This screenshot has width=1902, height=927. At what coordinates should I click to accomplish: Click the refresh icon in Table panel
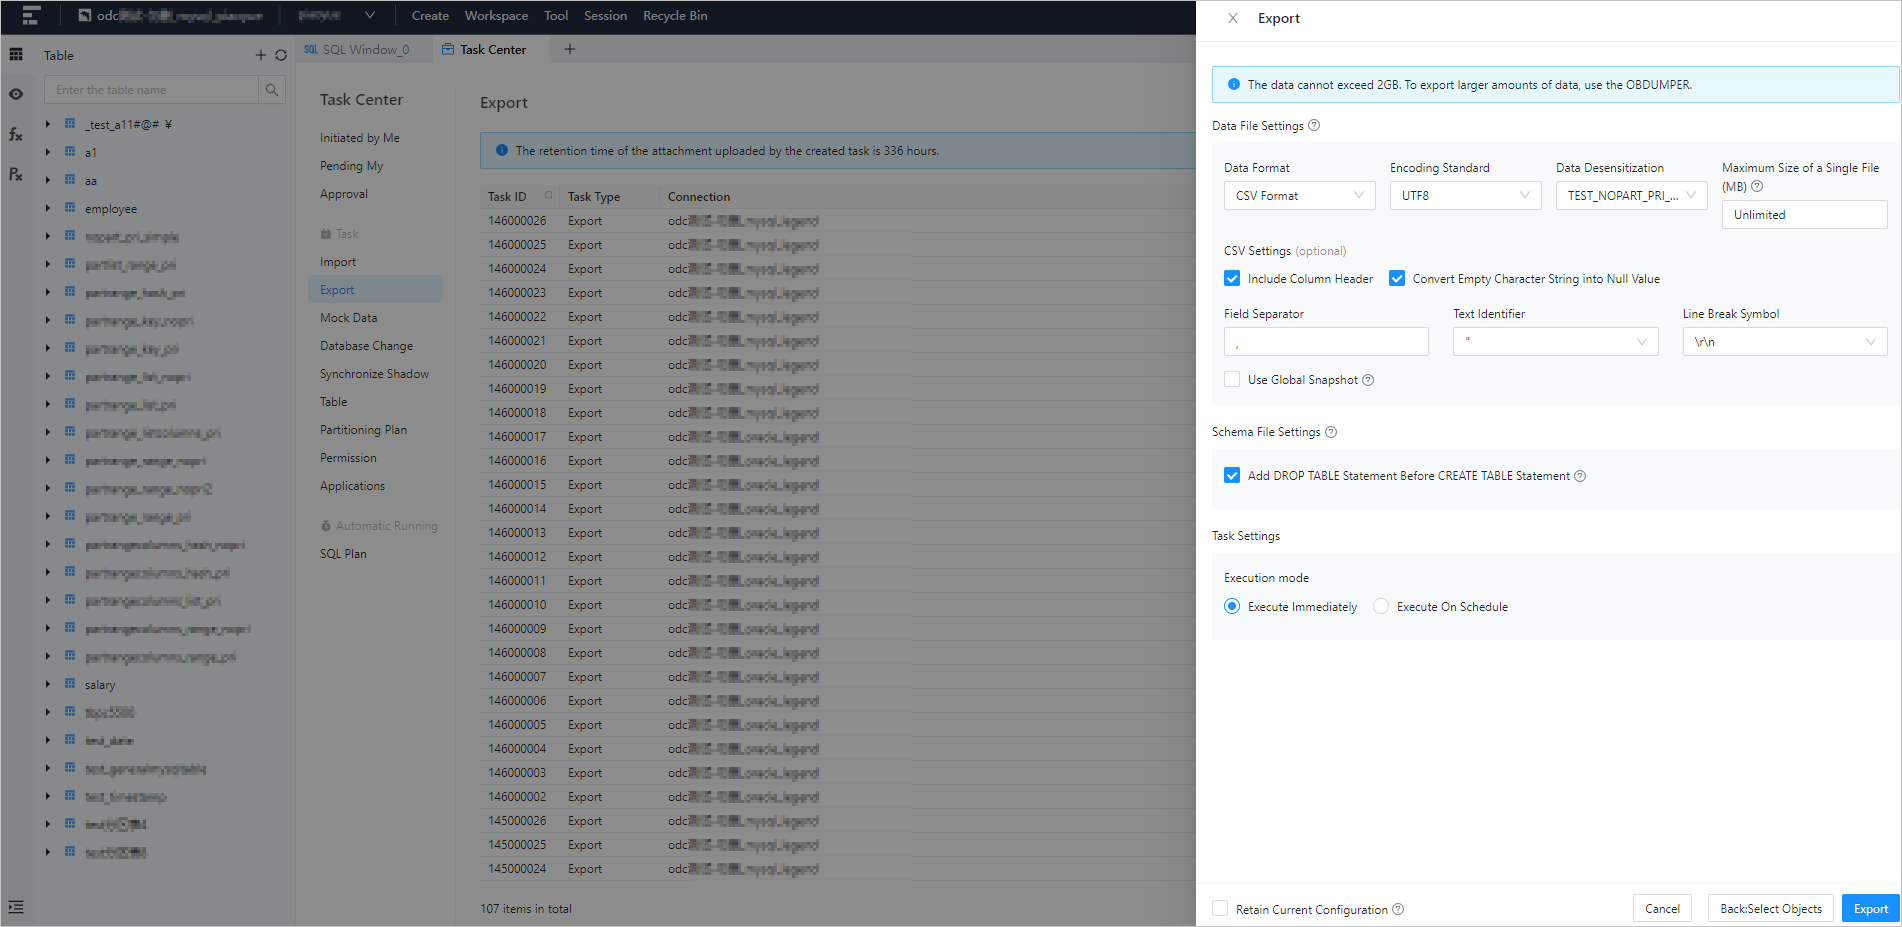click(x=281, y=55)
